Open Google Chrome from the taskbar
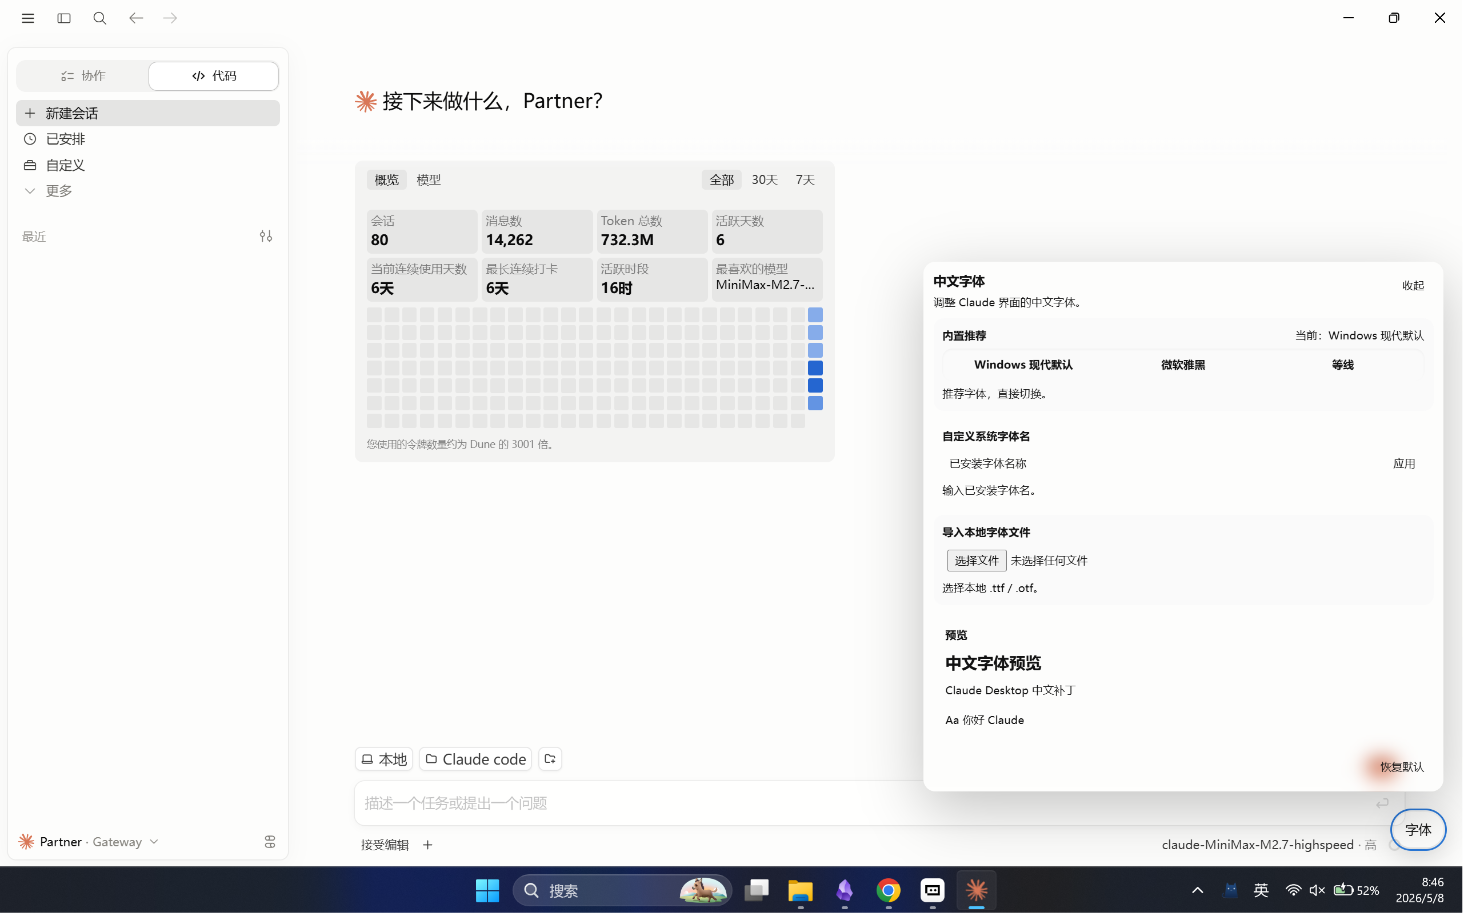Image resolution: width=1463 pixels, height=913 pixels. pyautogui.click(x=888, y=891)
